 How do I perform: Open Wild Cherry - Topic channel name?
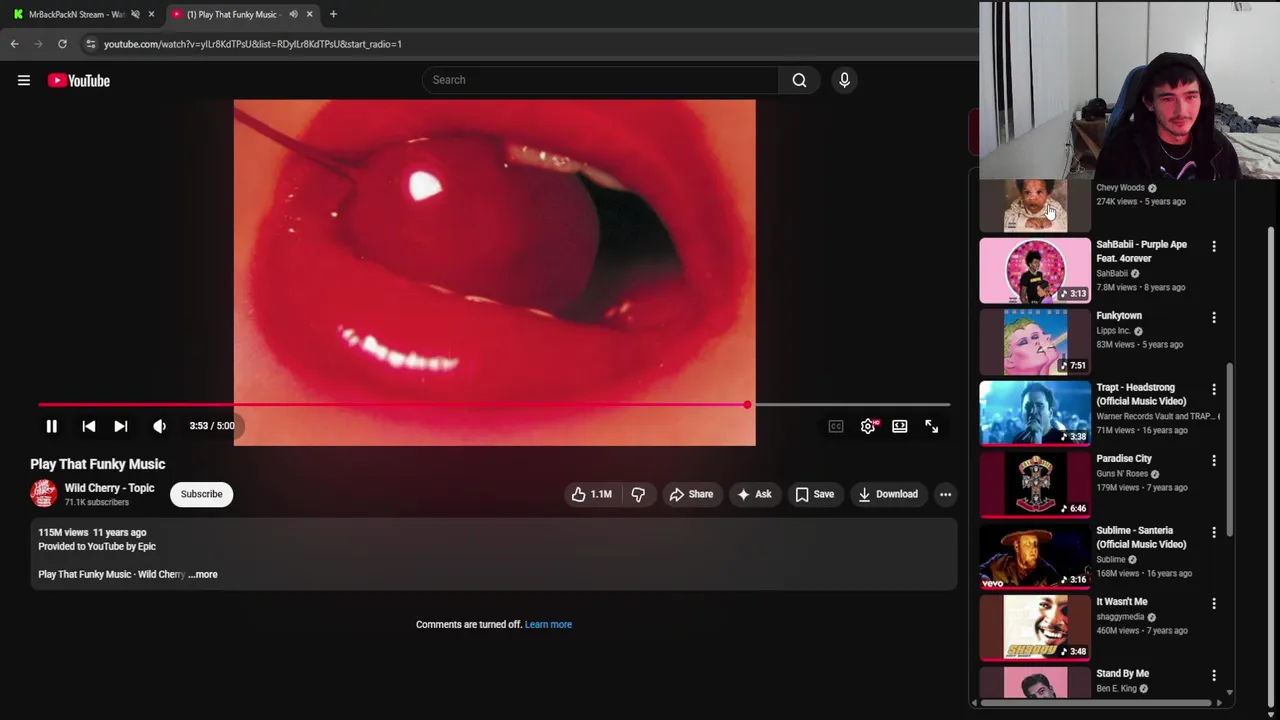[x=109, y=488]
